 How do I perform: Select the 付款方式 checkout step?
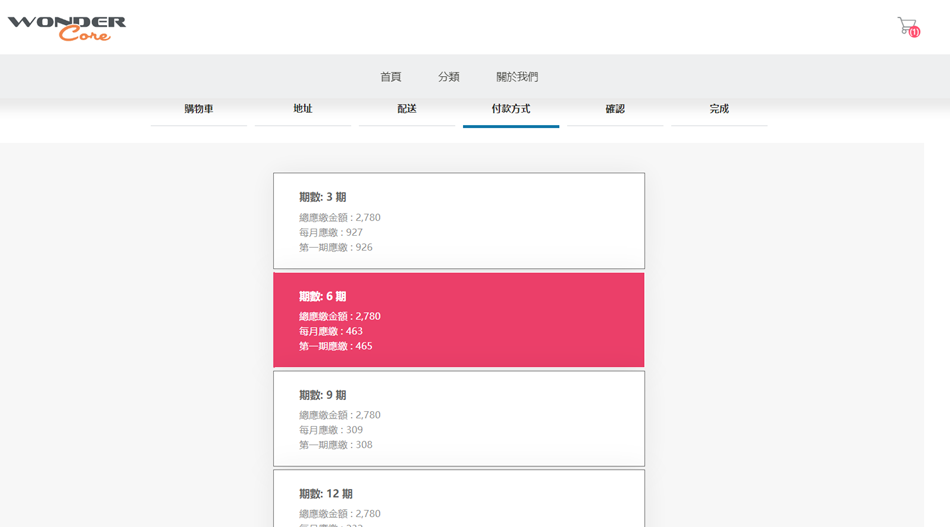click(x=511, y=109)
